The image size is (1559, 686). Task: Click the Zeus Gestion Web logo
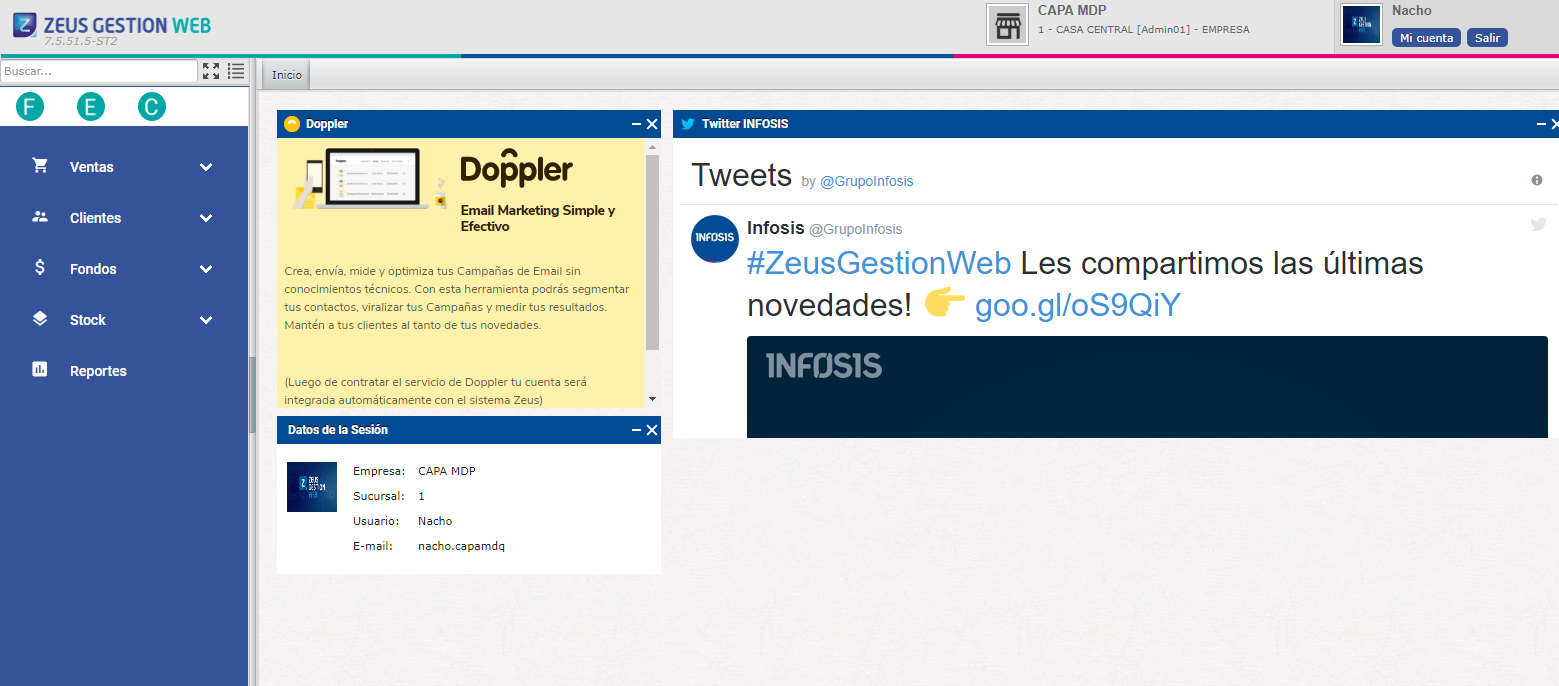112,27
